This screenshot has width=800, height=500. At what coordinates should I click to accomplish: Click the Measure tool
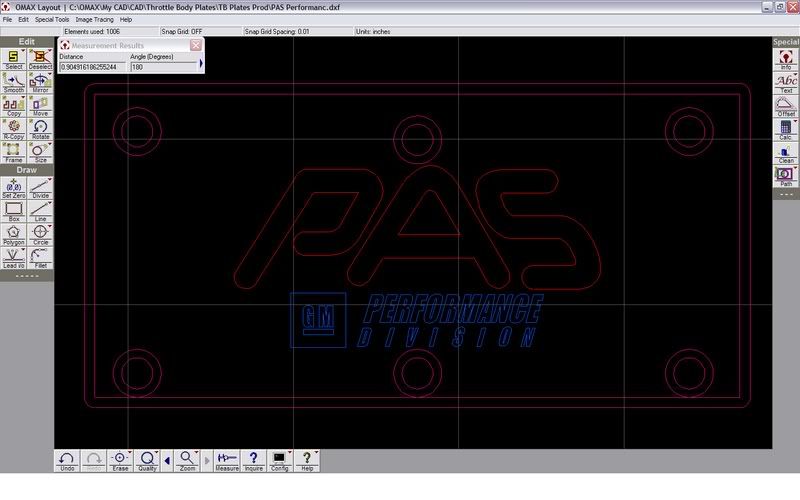(227, 460)
